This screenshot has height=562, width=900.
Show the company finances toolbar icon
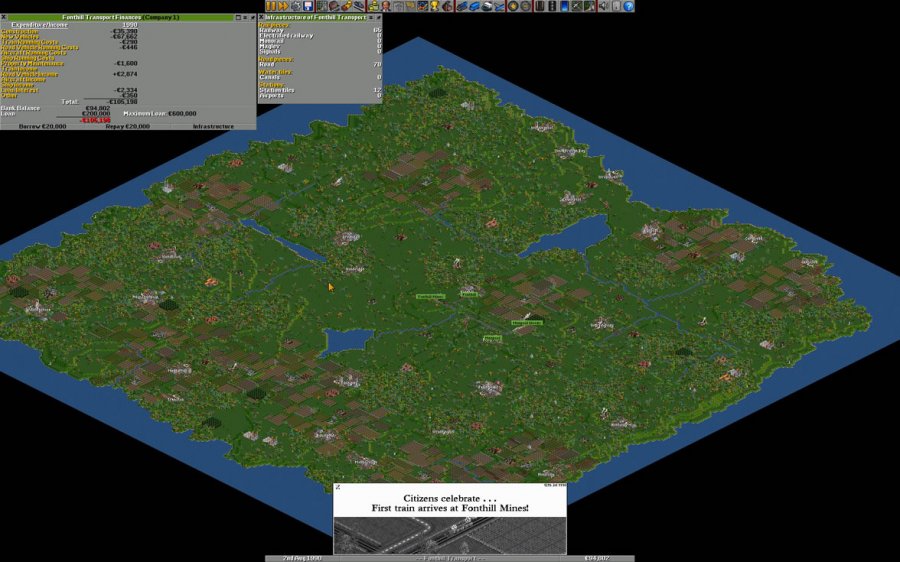click(373, 6)
